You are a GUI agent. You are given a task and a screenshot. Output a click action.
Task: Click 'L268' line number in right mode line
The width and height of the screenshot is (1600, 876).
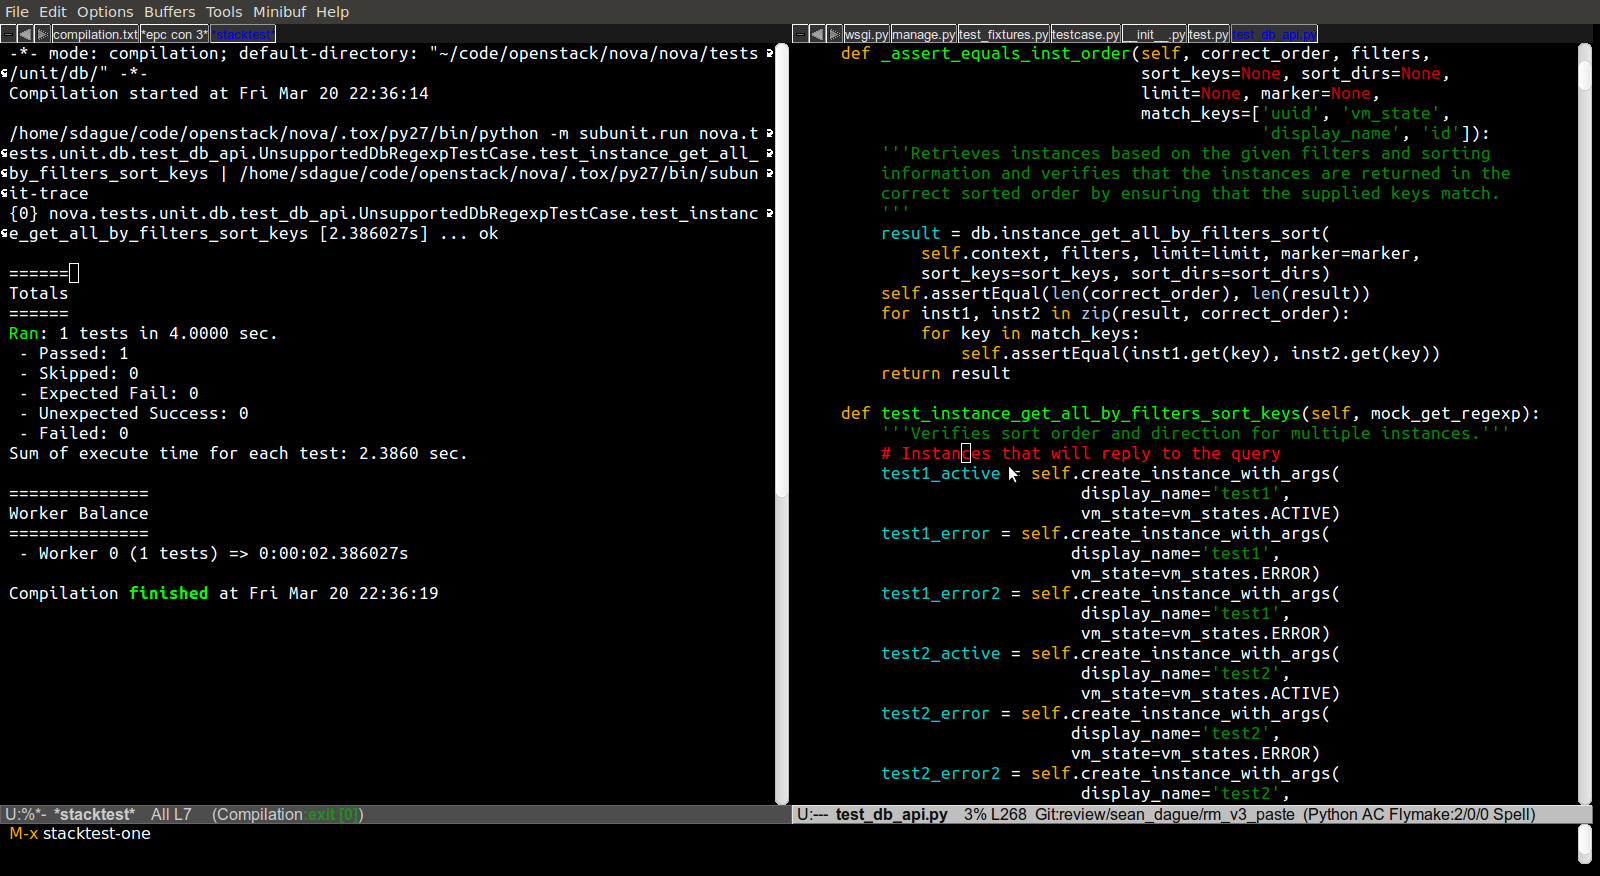click(1009, 814)
